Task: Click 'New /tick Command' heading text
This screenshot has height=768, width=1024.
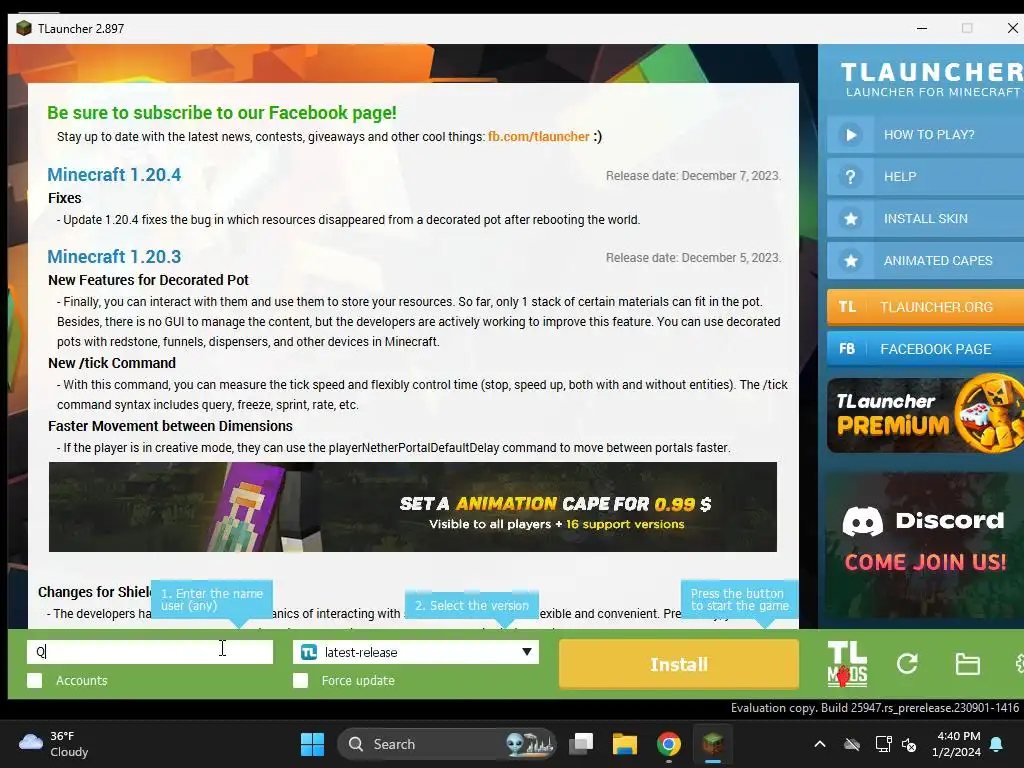Action: (x=112, y=363)
